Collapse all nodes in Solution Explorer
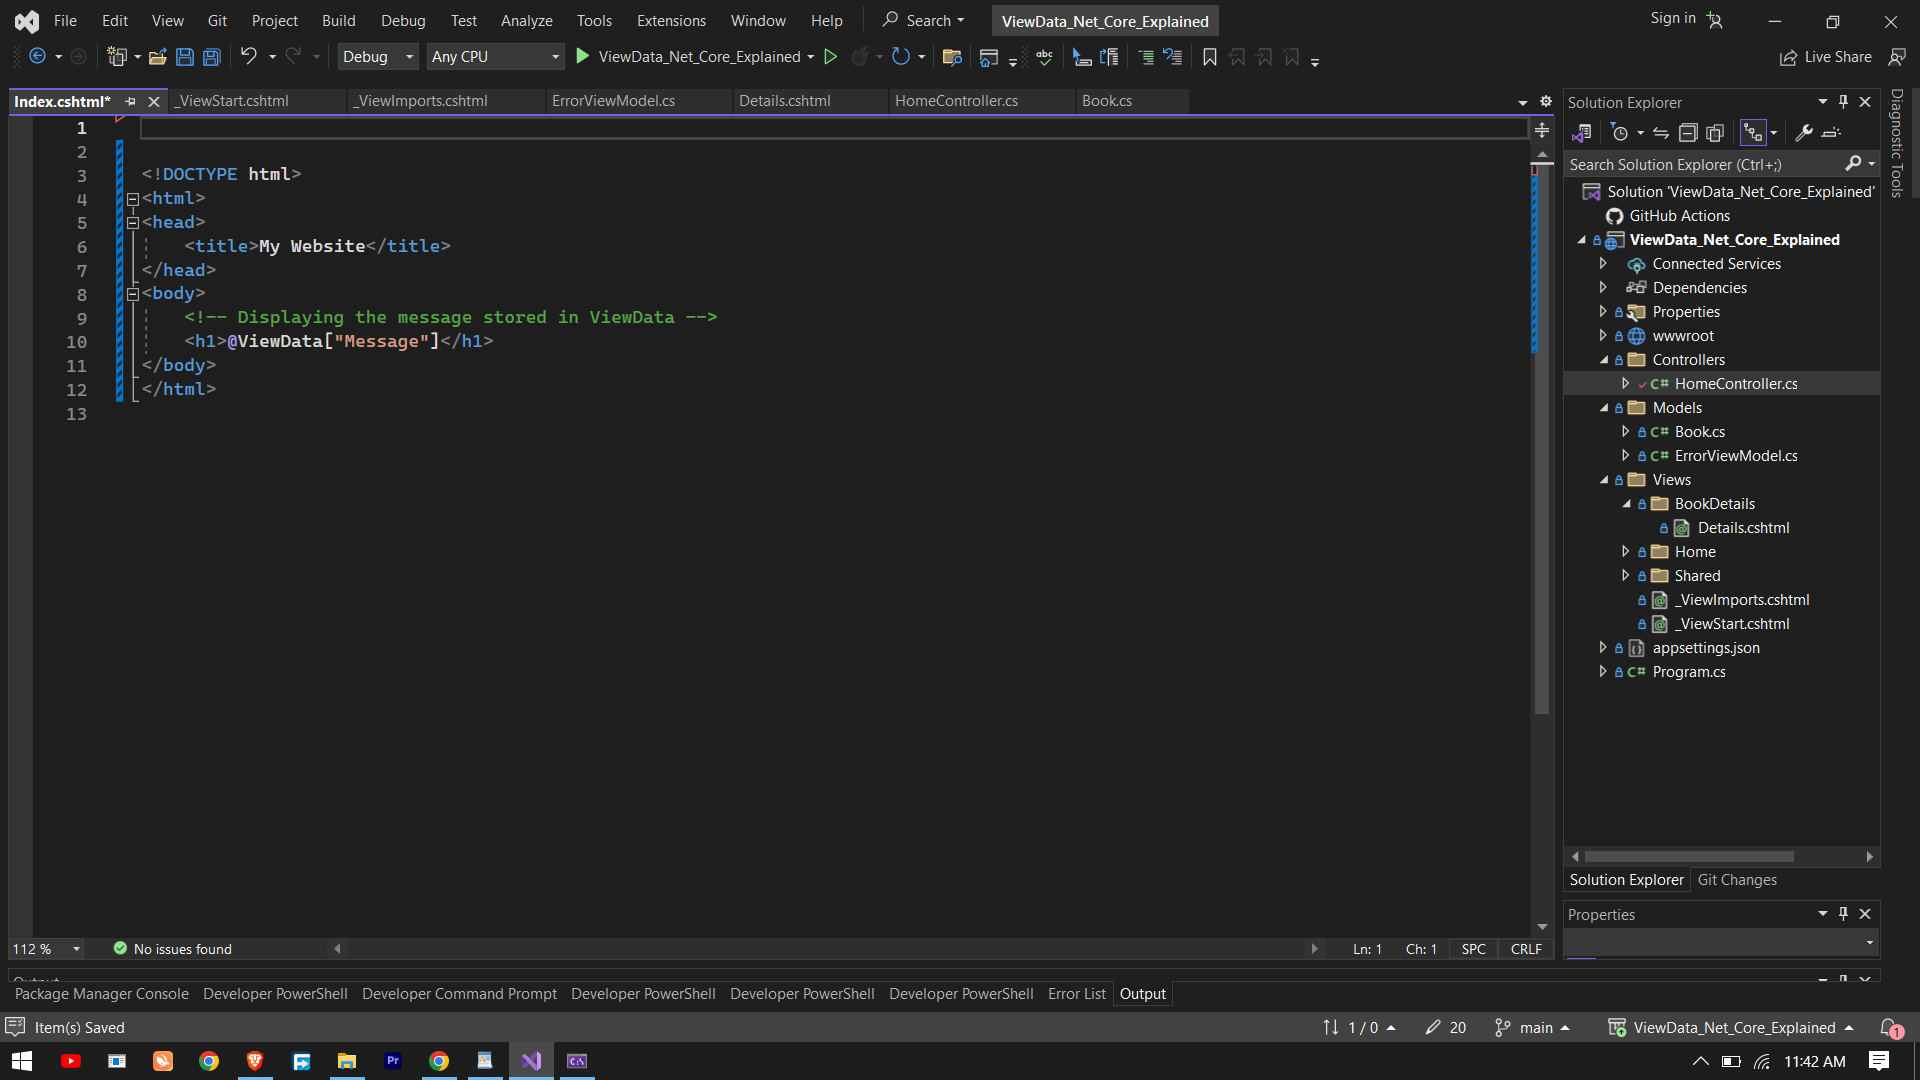This screenshot has width=1920, height=1080. click(1688, 132)
